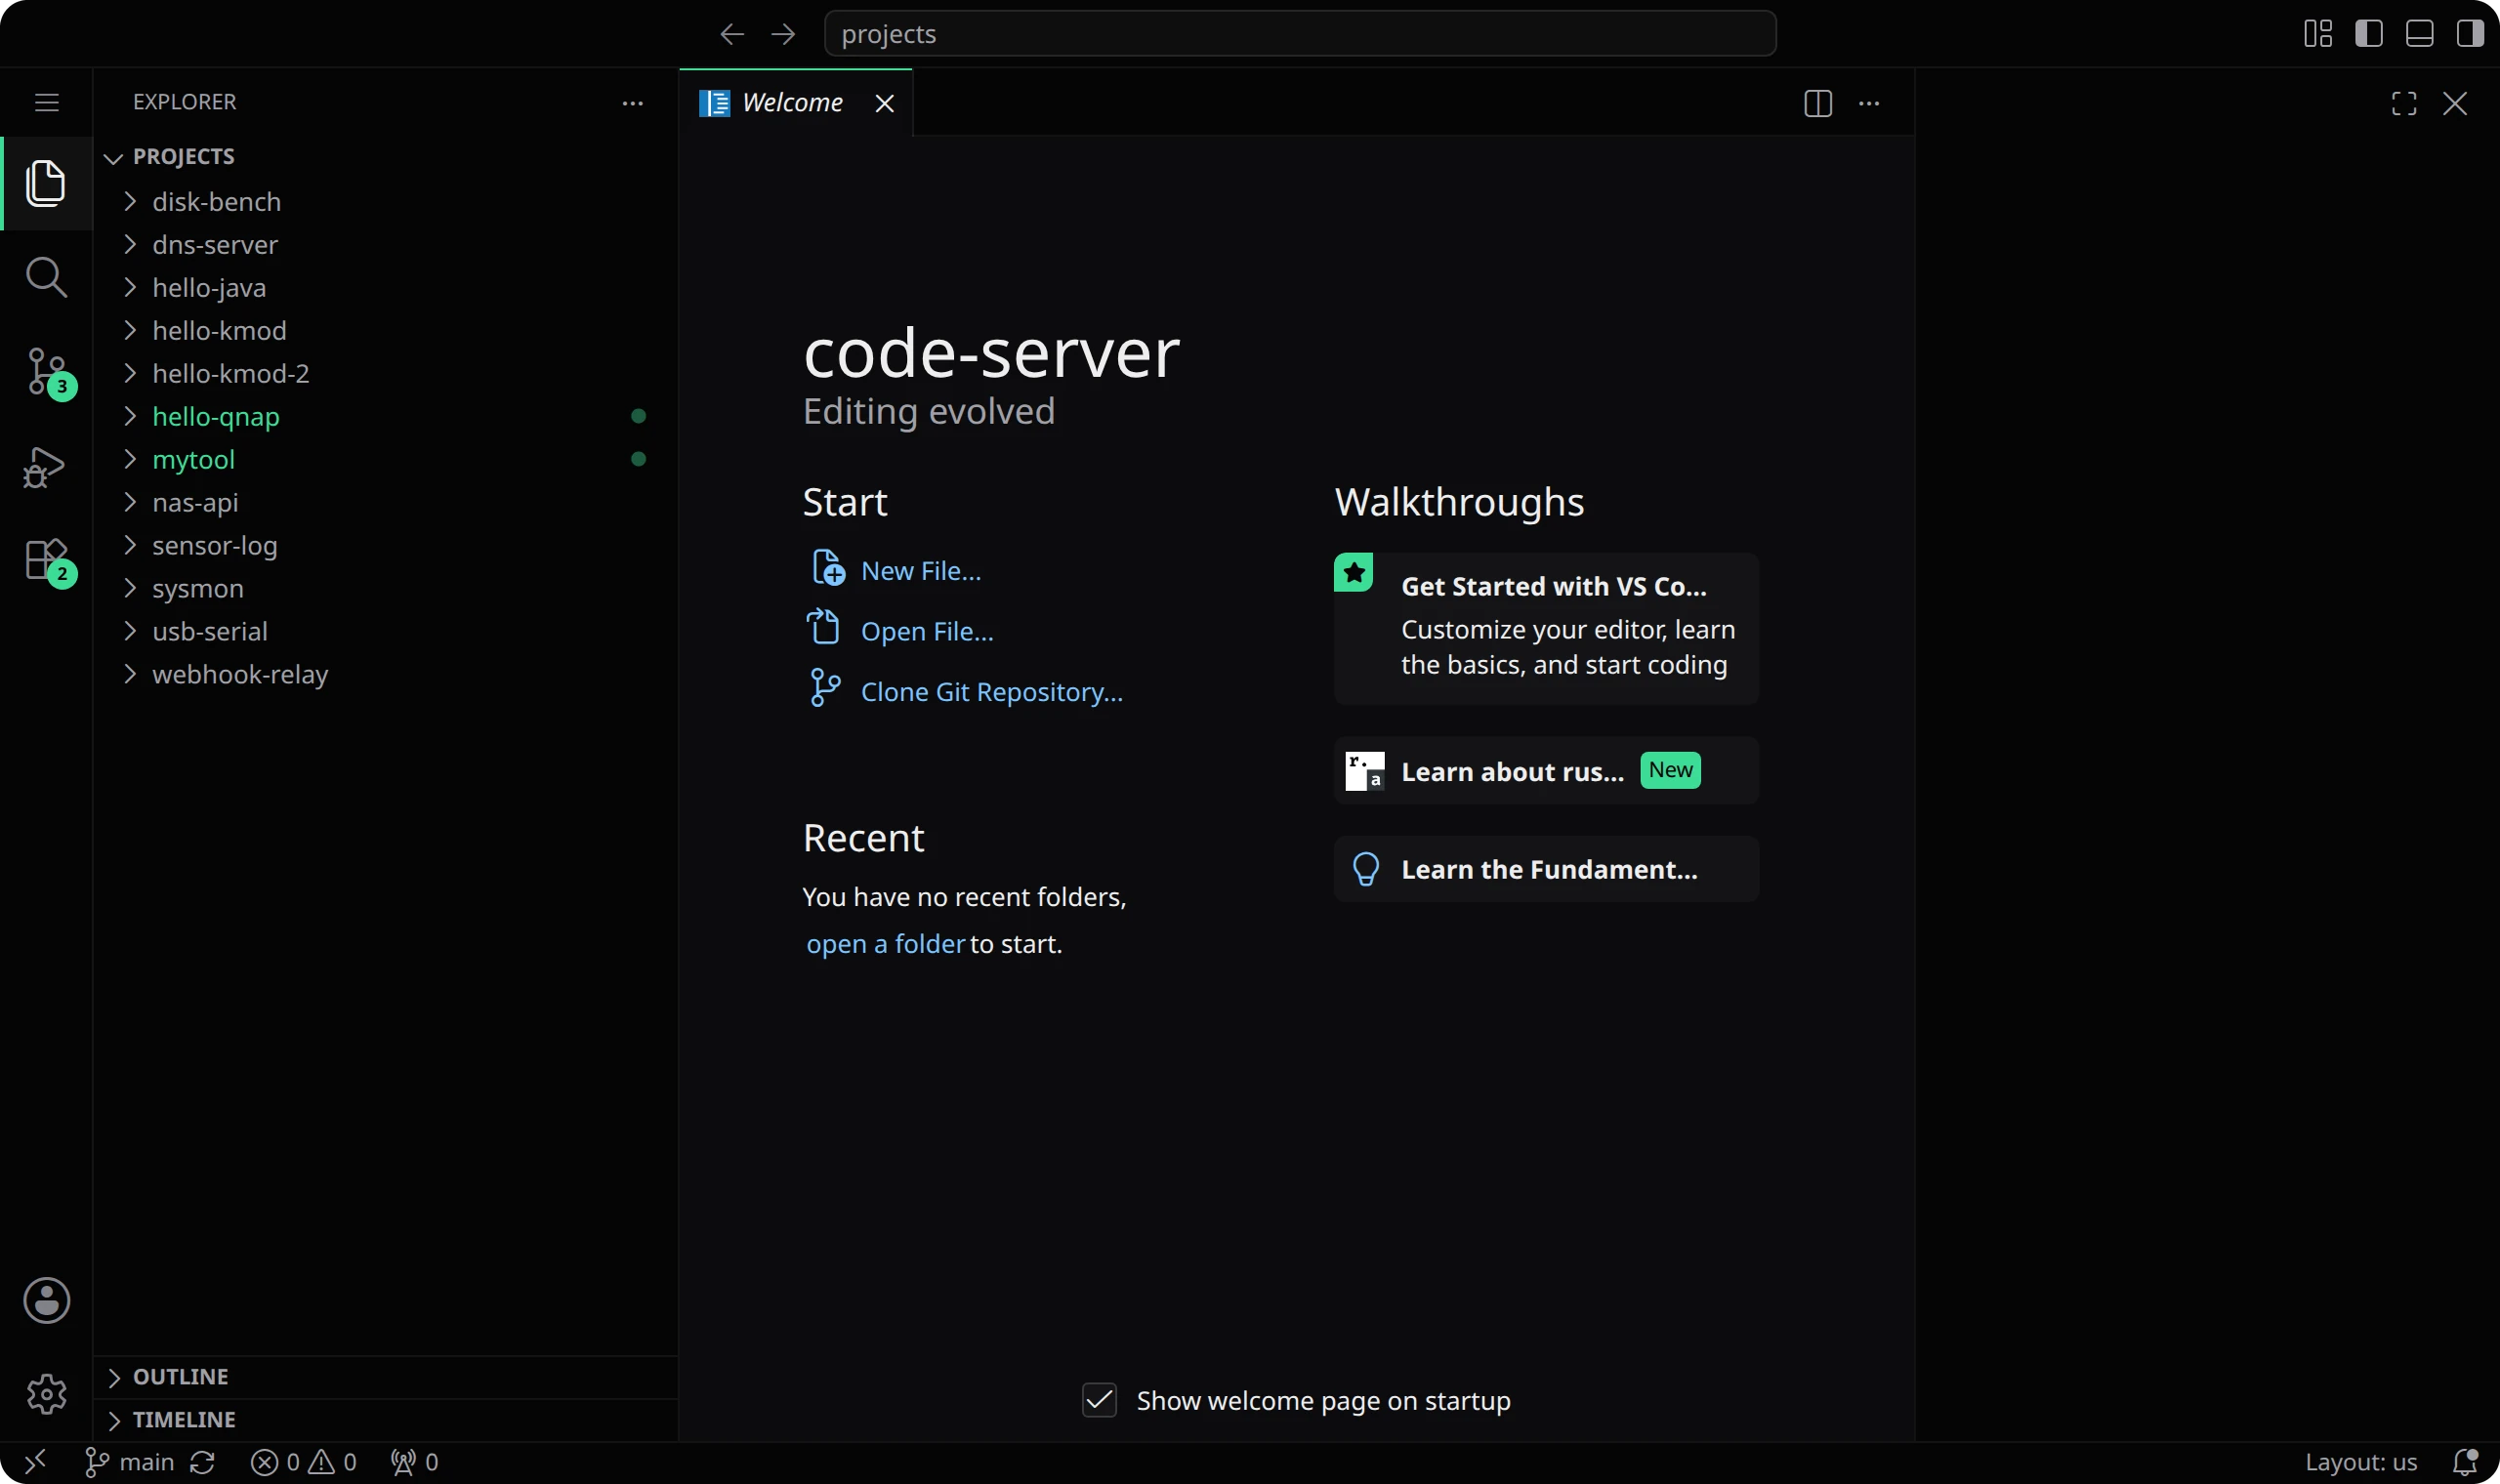
Task: Go forward using the right arrow
Action: tap(783, 34)
